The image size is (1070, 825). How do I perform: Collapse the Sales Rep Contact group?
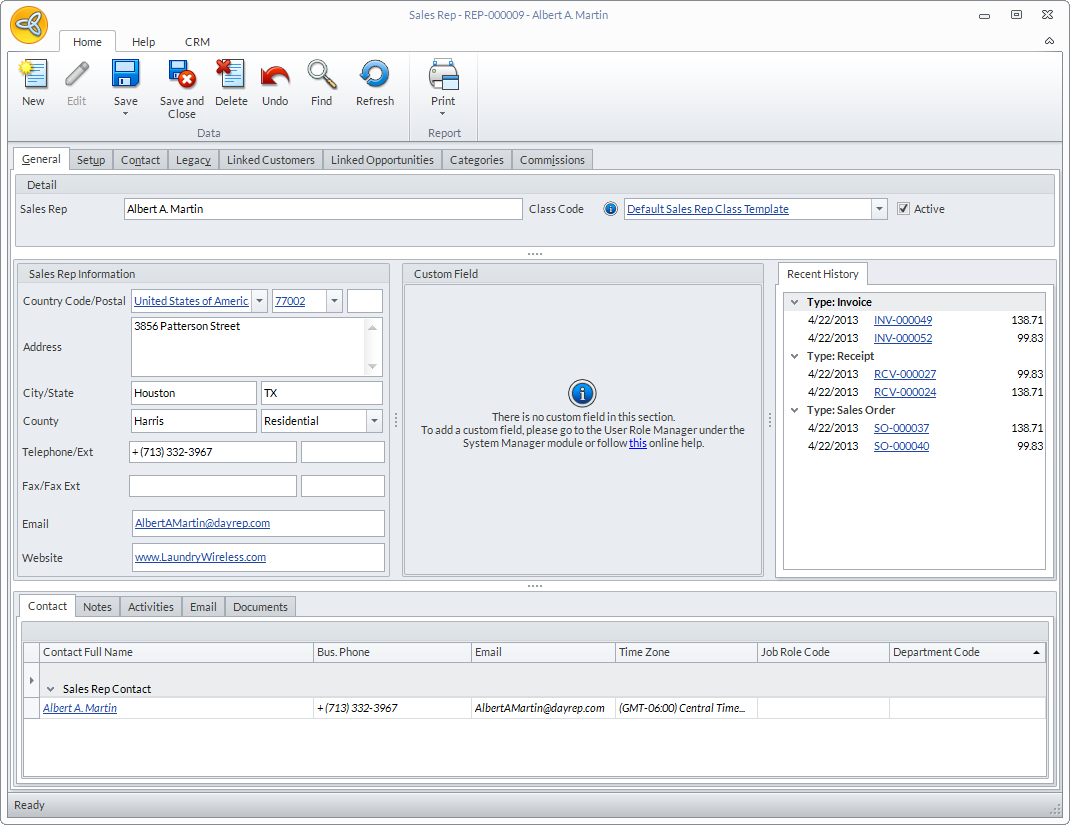[51, 689]
